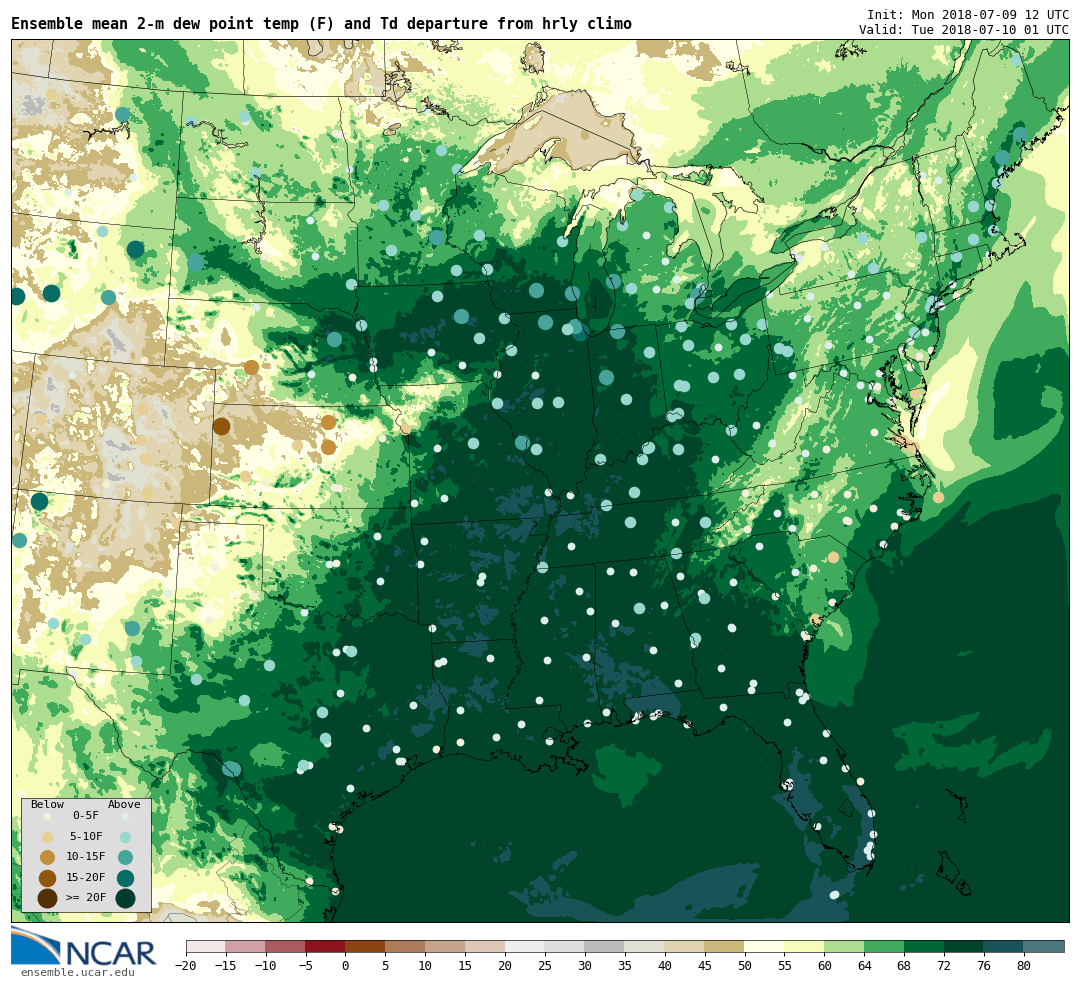The image size is (1080, 985).
Task: Pick the 35 to 40 colorbar swatch
Action: pyautogui.click(x=645, y=946)
